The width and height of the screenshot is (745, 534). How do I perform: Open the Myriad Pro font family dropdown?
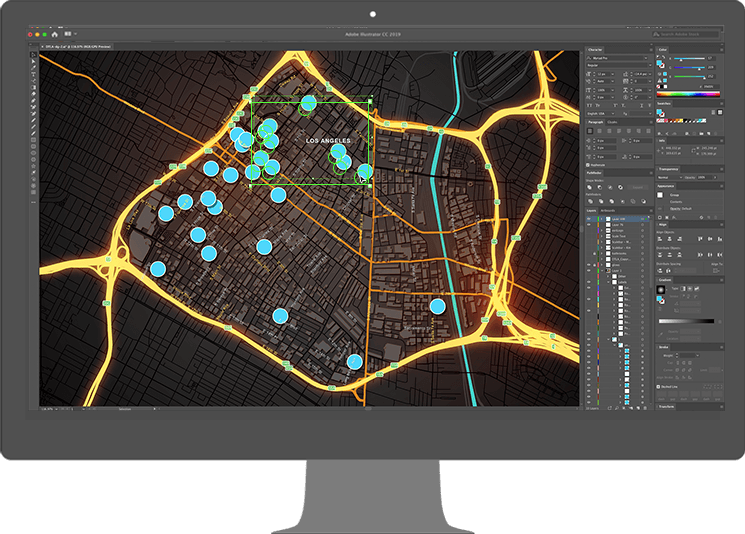617,58
